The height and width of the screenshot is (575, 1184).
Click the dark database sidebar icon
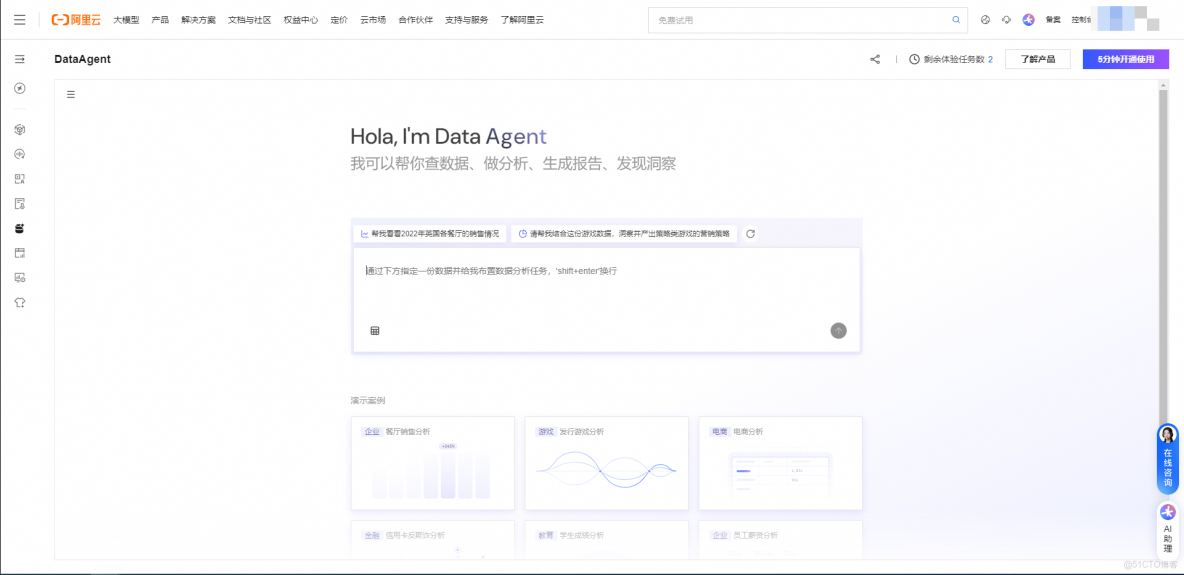(x=20, y=228)
